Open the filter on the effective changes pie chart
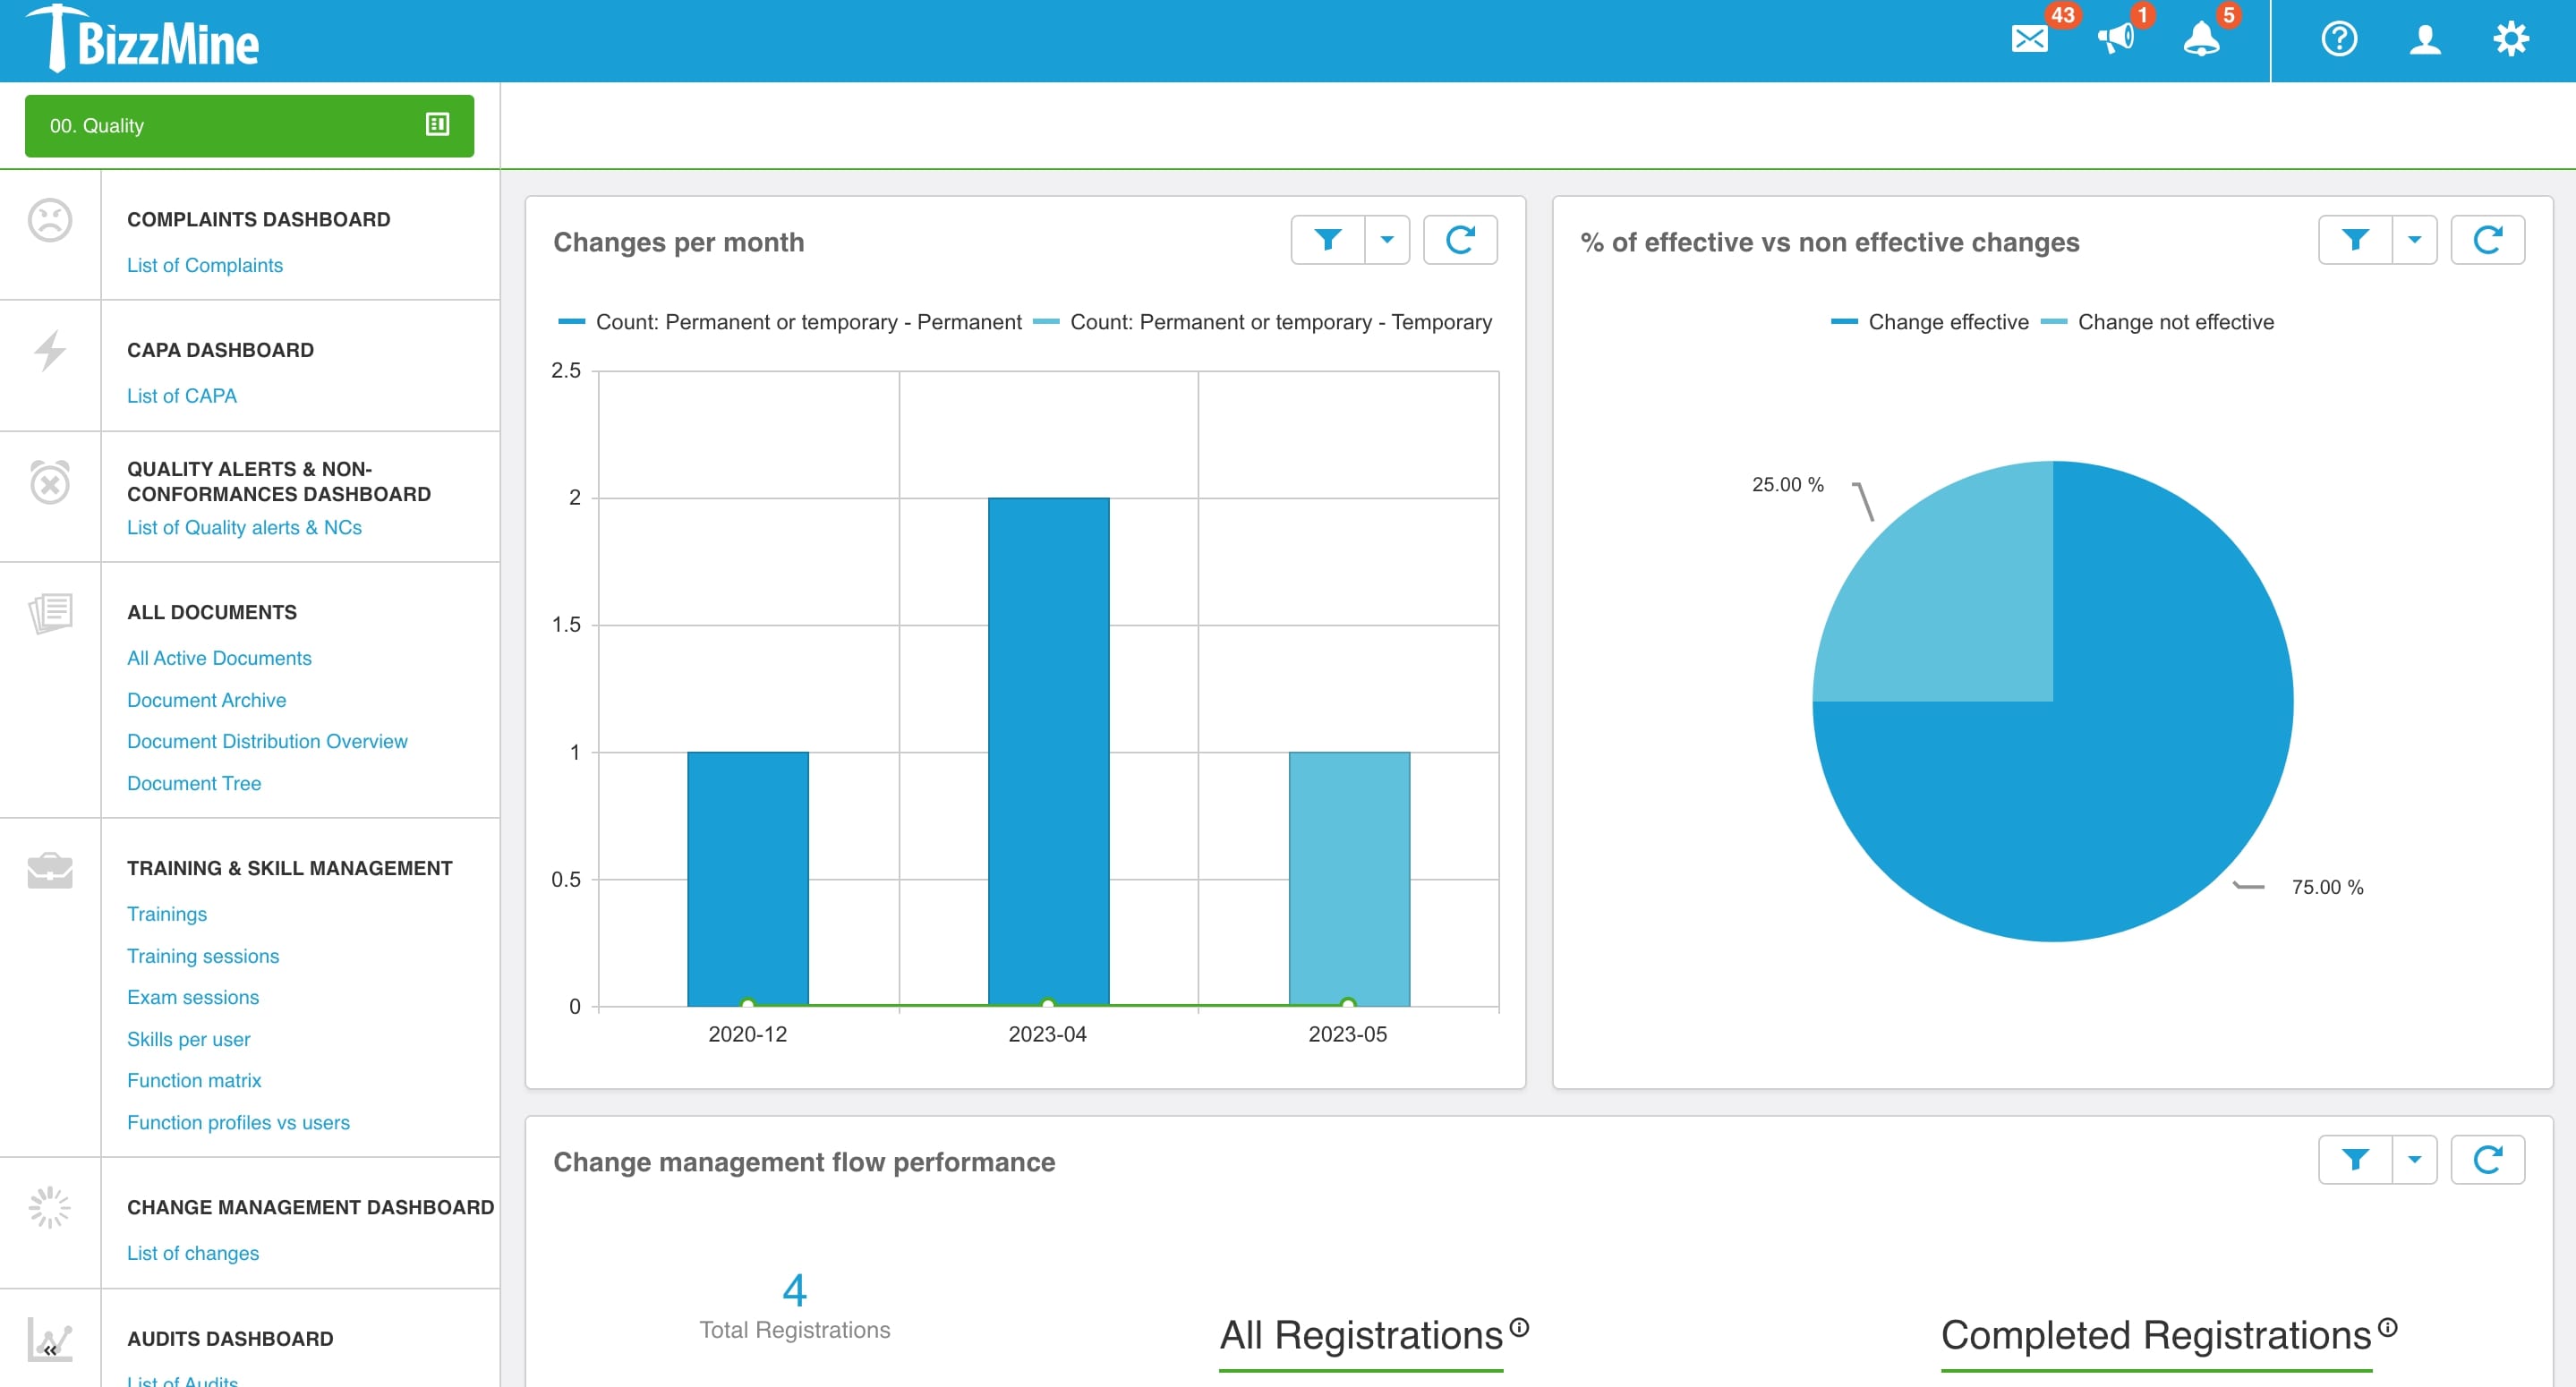 click(x=2357, y=239)
